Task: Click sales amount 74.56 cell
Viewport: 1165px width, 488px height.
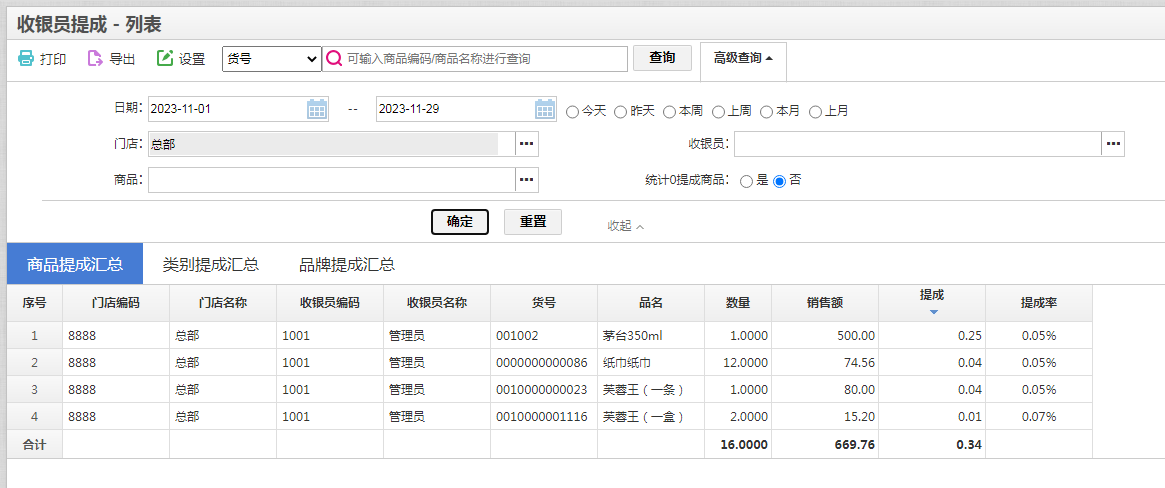Action: point(825,362)
